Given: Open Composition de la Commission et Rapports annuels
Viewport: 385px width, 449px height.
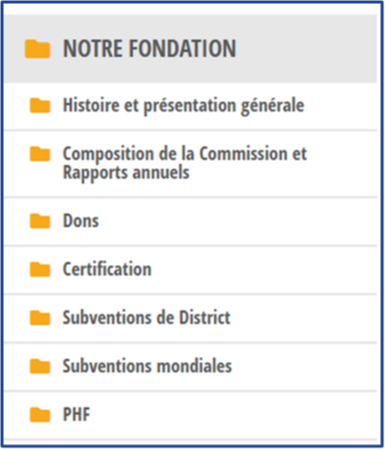Looking at the screenshot, I should [185, 163].
